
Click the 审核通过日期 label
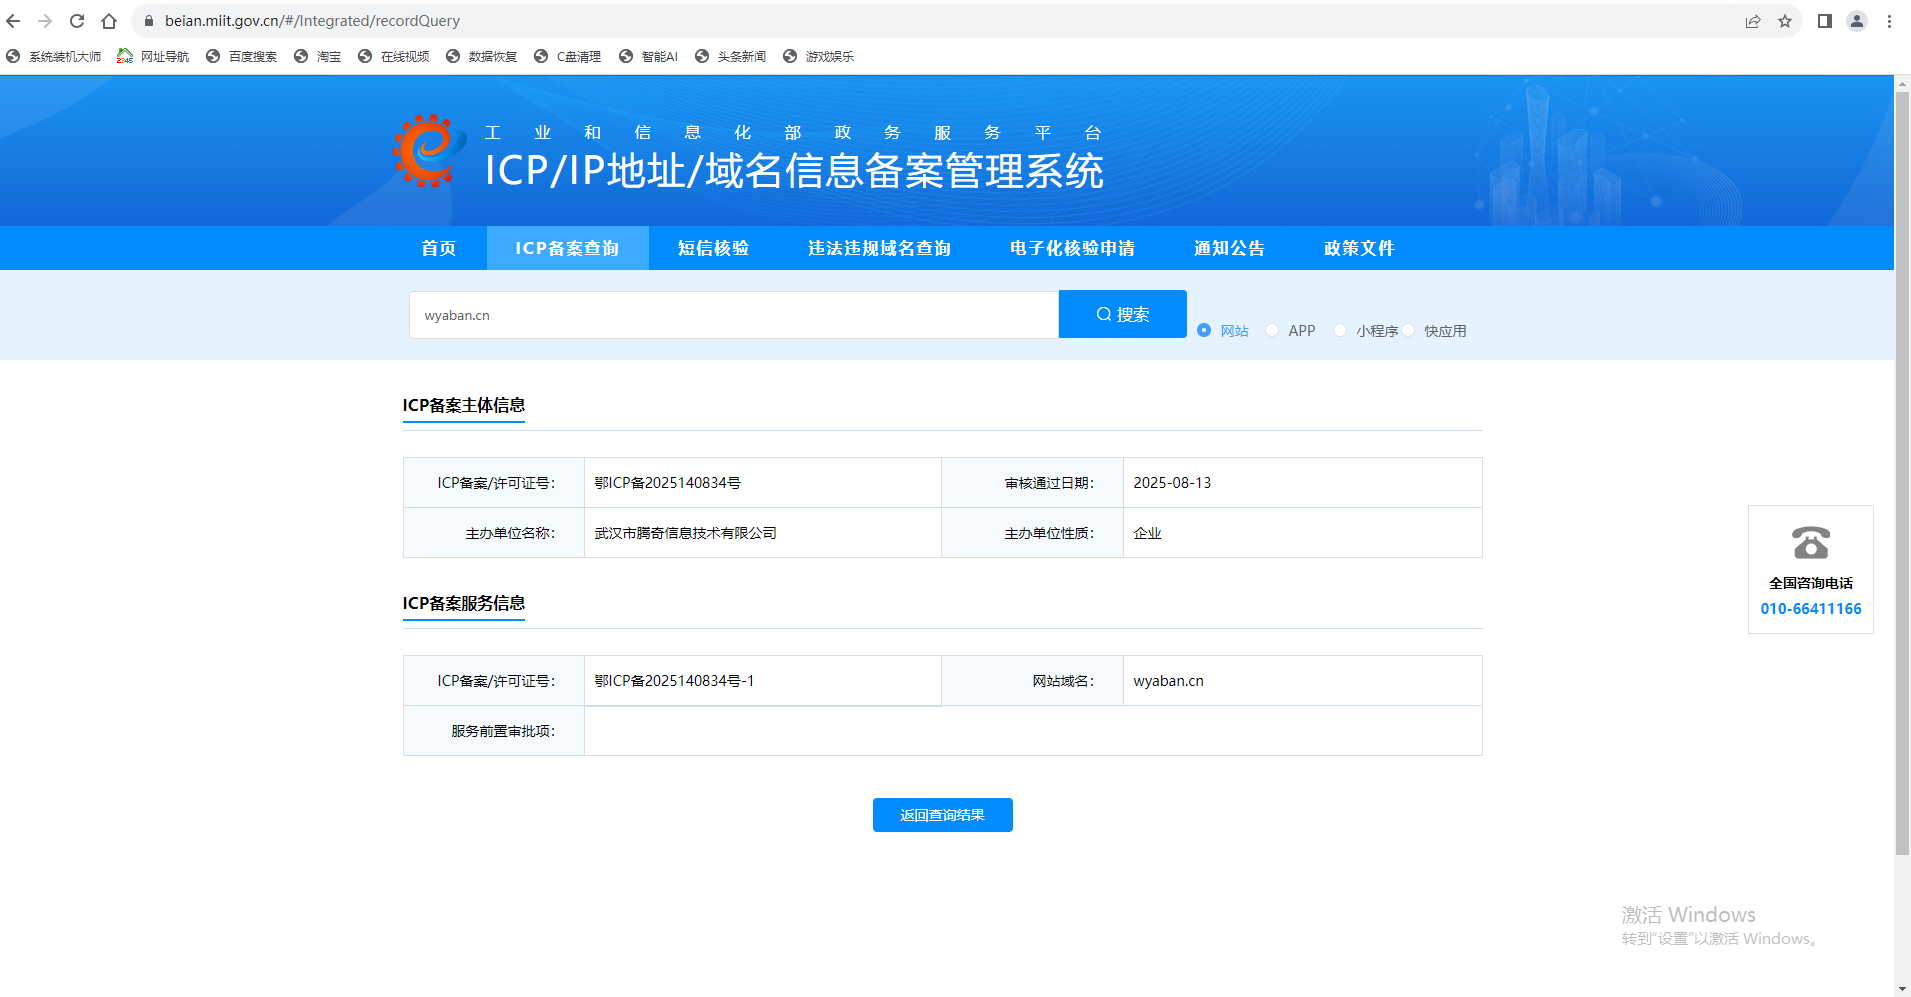tap(1050, 483)
